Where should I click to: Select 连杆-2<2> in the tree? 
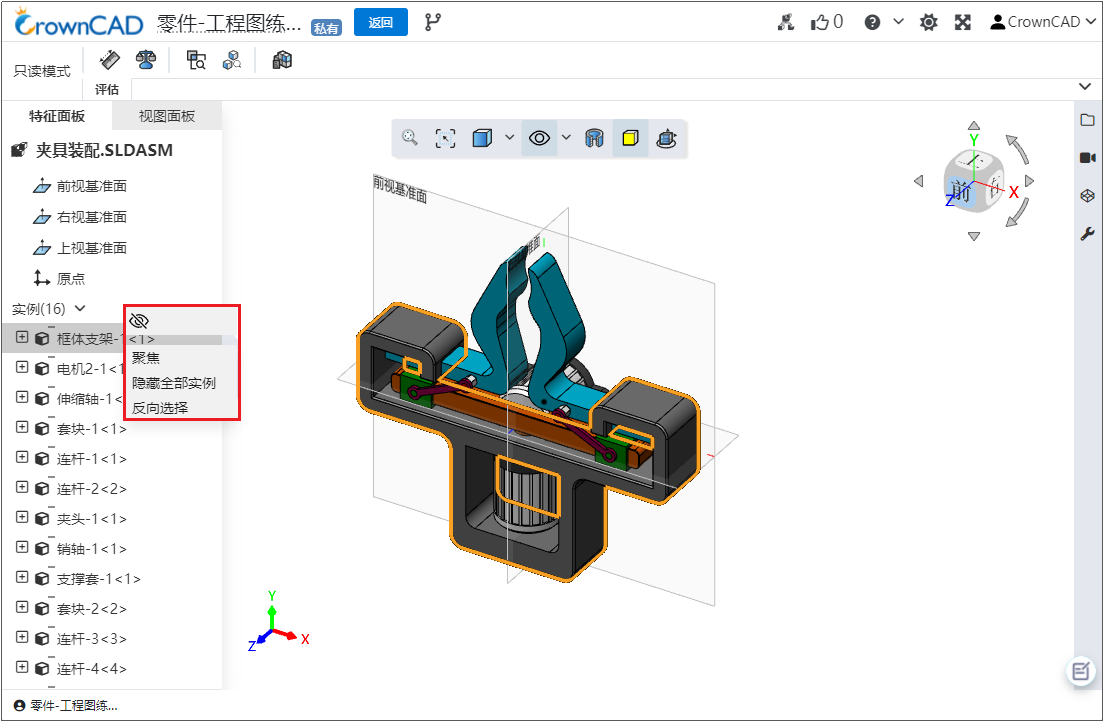click(x=92, y=489)
